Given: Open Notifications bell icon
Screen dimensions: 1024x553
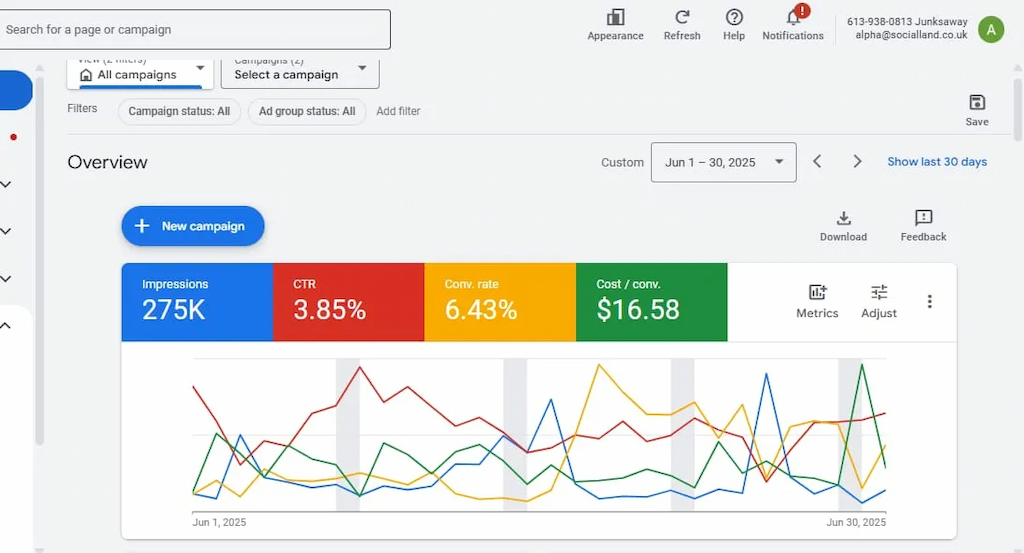Looking at the screenshot, I should 793,17.
